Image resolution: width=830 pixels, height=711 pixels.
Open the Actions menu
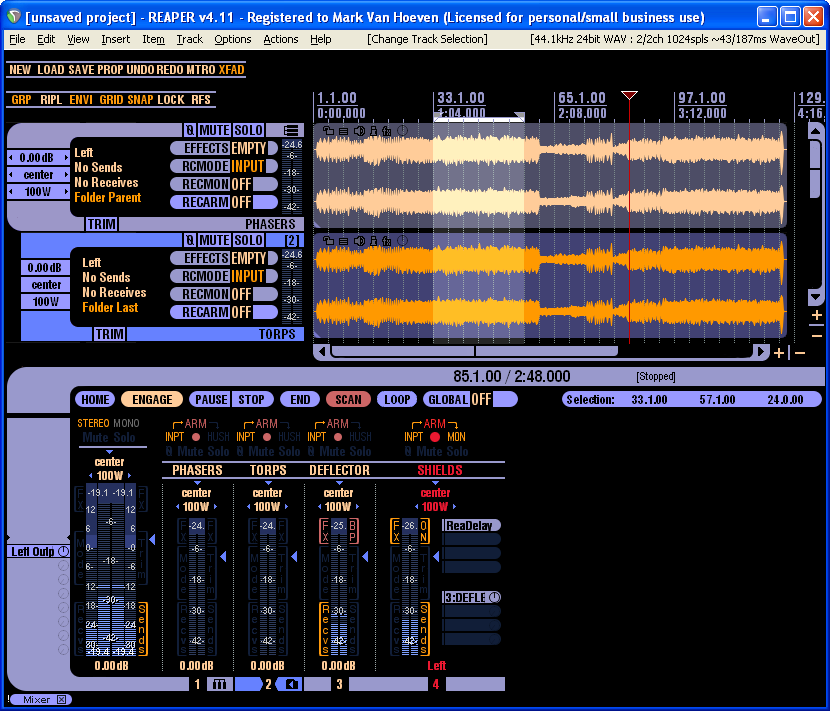point(280,39)
